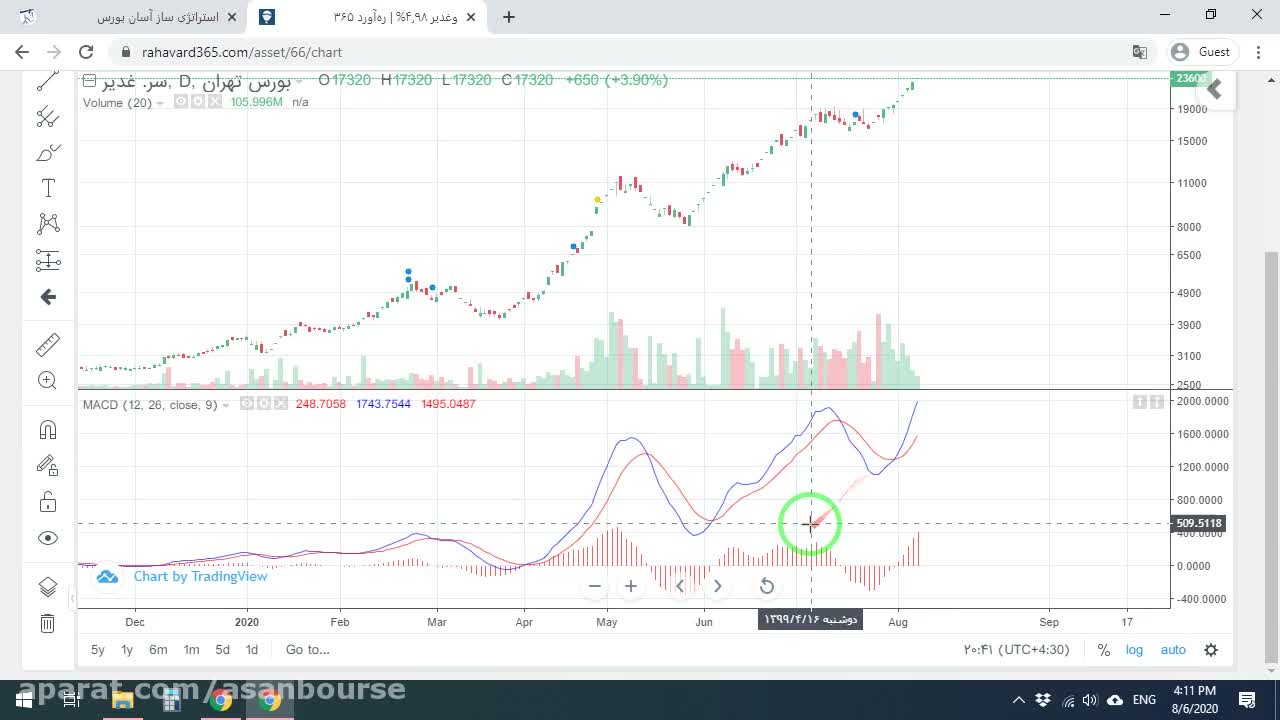
Task: Click the trash icon to remove drawings
Action: point(47,624)
